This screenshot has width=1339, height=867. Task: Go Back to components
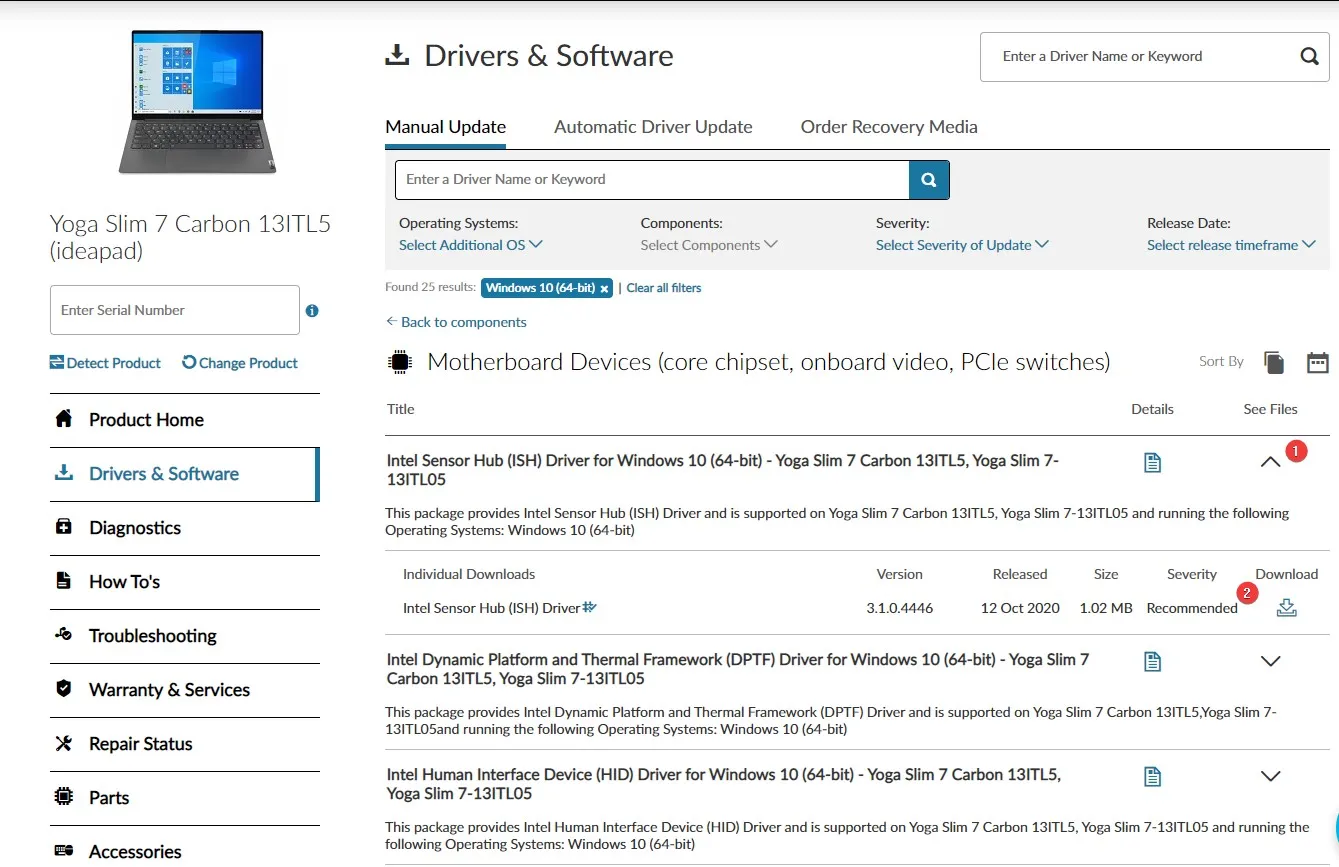pyautogui.click(x=456, y=322)
